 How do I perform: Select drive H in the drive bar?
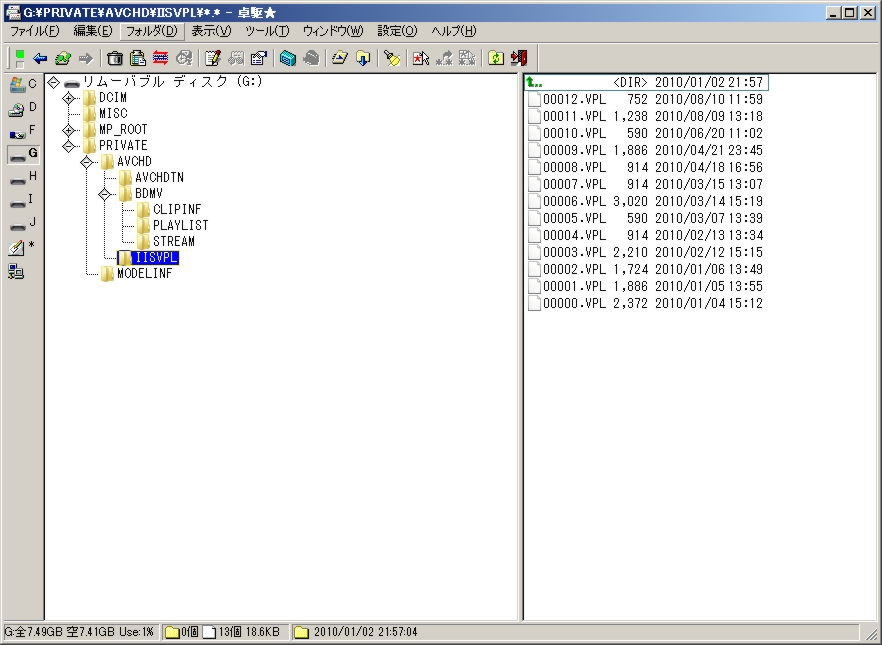point(21,177)
